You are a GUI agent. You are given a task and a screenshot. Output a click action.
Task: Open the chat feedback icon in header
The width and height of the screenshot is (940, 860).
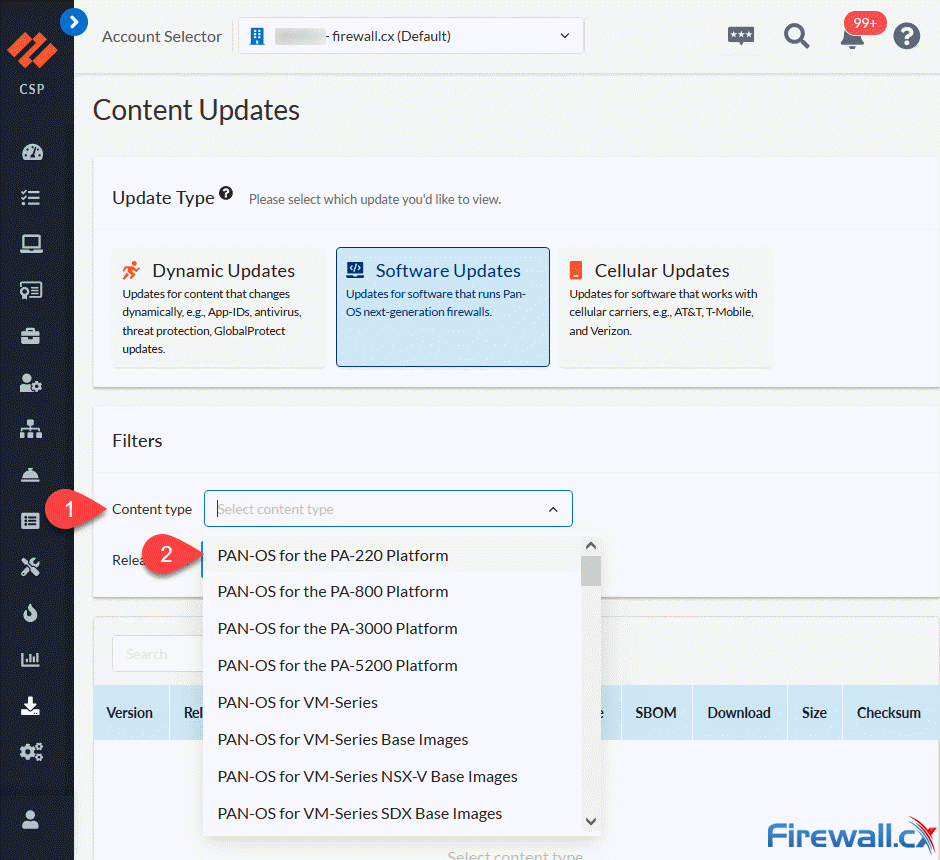pos(741,36)
